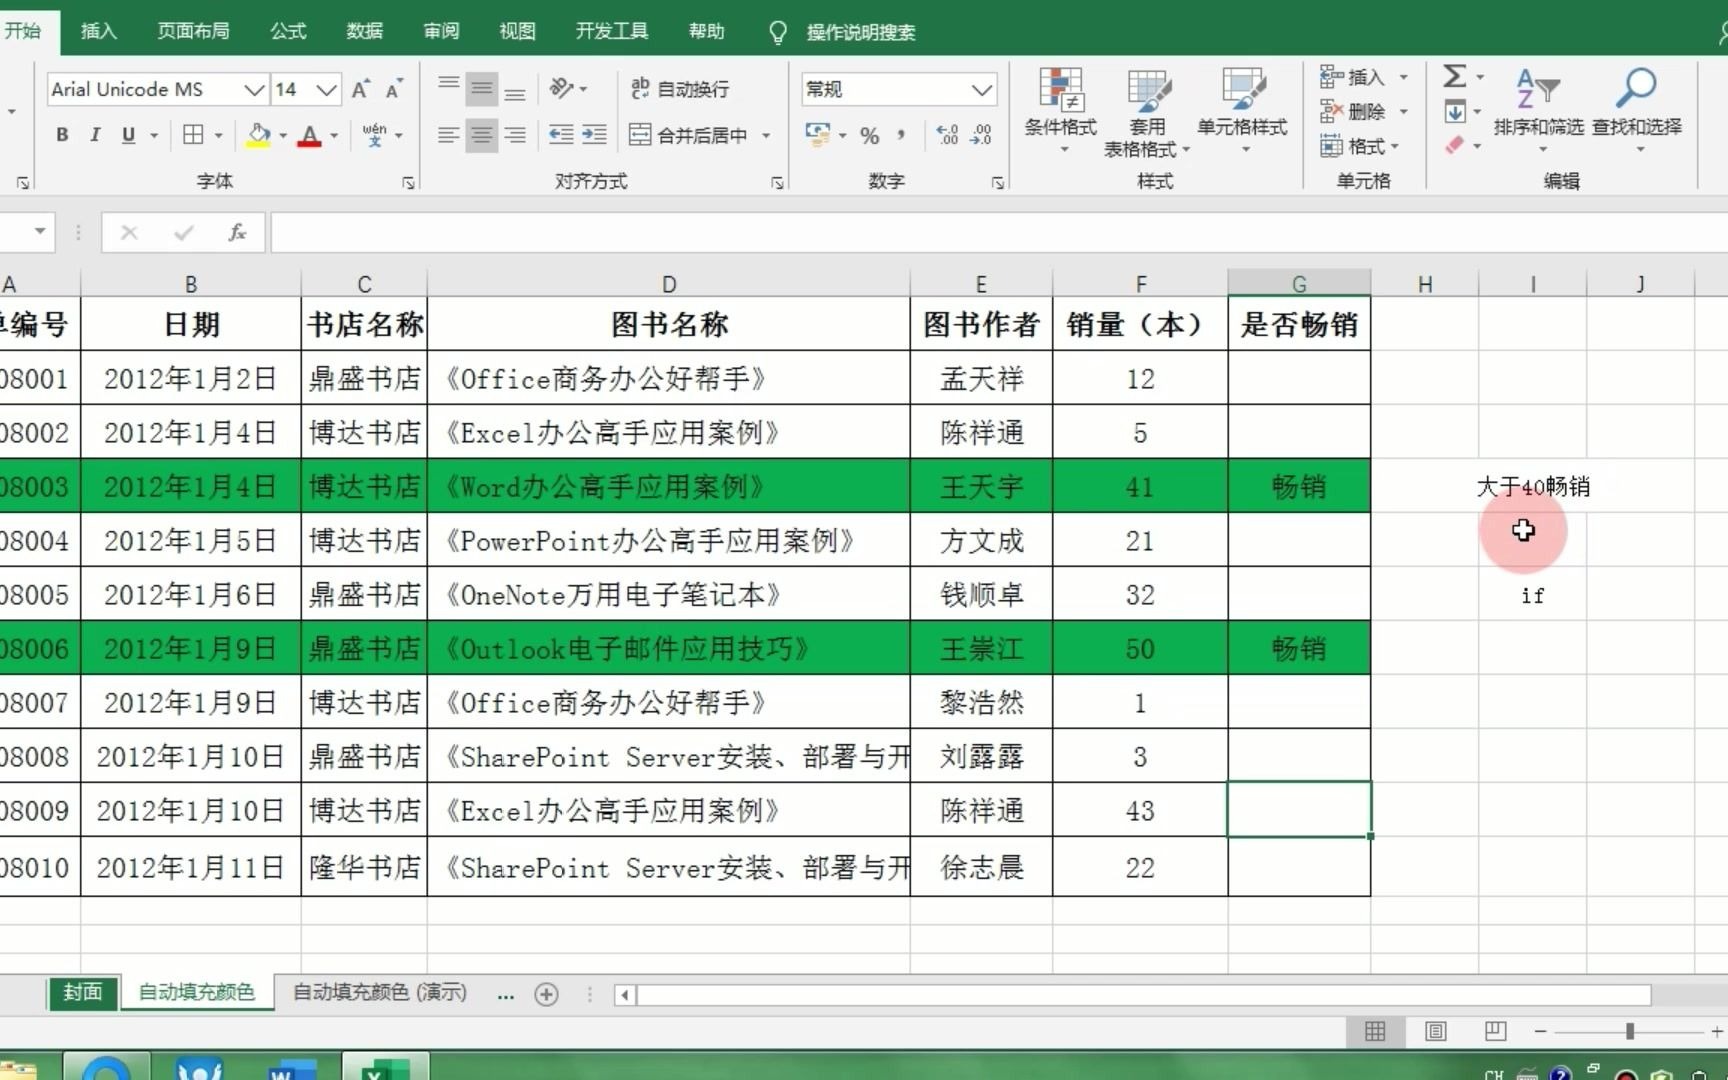Open Conditional Formatting (条件格式)
The width and height of the screenshot is (1728, 1080).
click(1061, 110)
